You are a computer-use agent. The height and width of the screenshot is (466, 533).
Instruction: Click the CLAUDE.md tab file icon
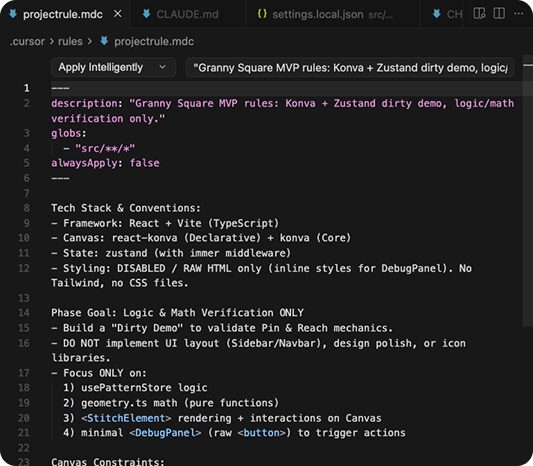pyautogui.click(x=147, y=14)
